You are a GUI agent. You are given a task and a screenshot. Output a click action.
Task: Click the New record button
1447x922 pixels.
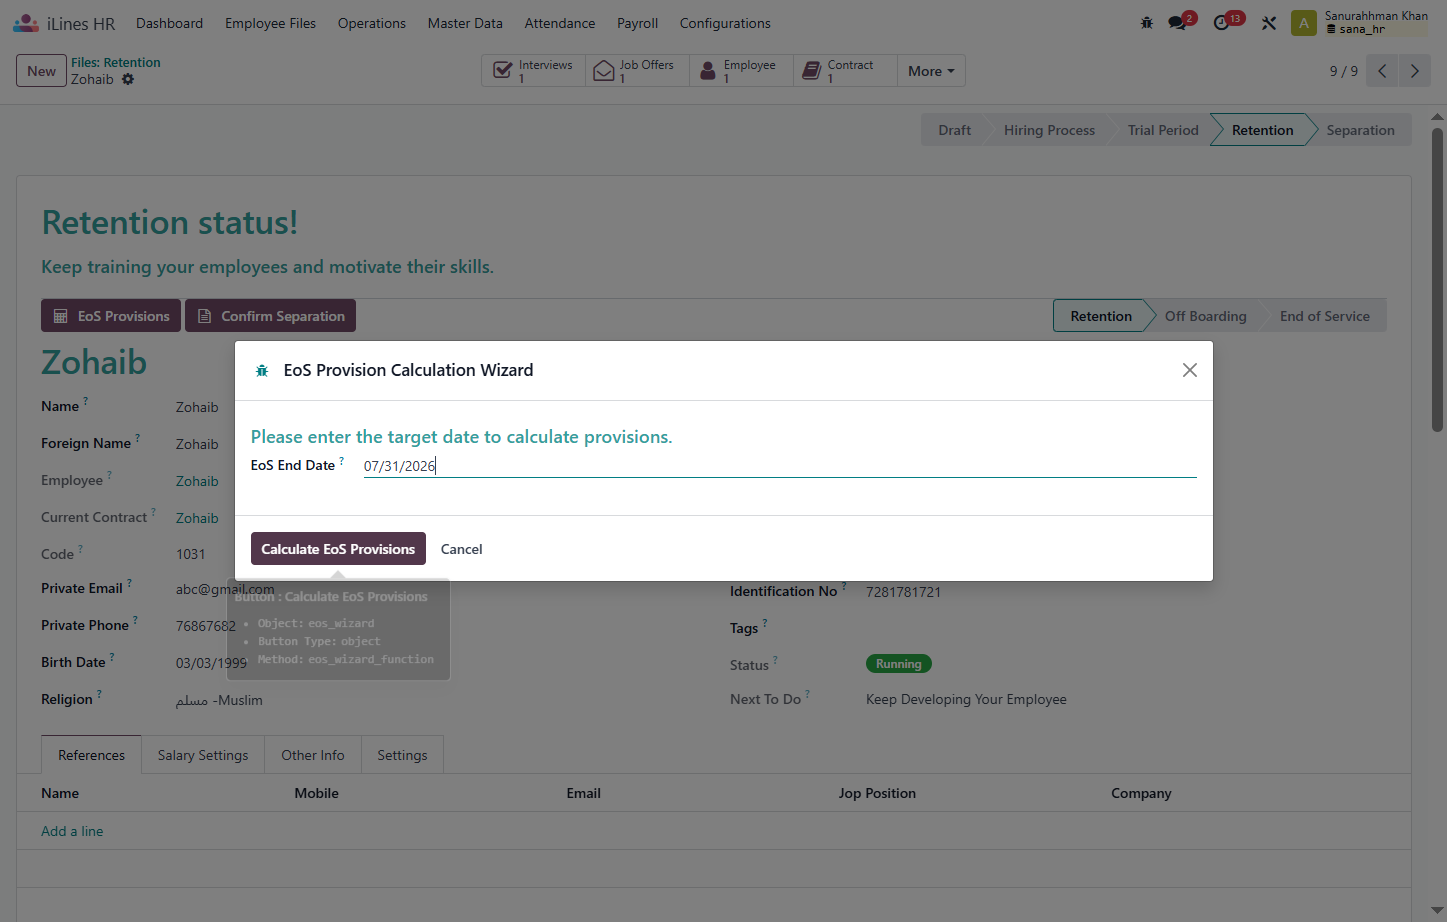click(x=41, y=71)
